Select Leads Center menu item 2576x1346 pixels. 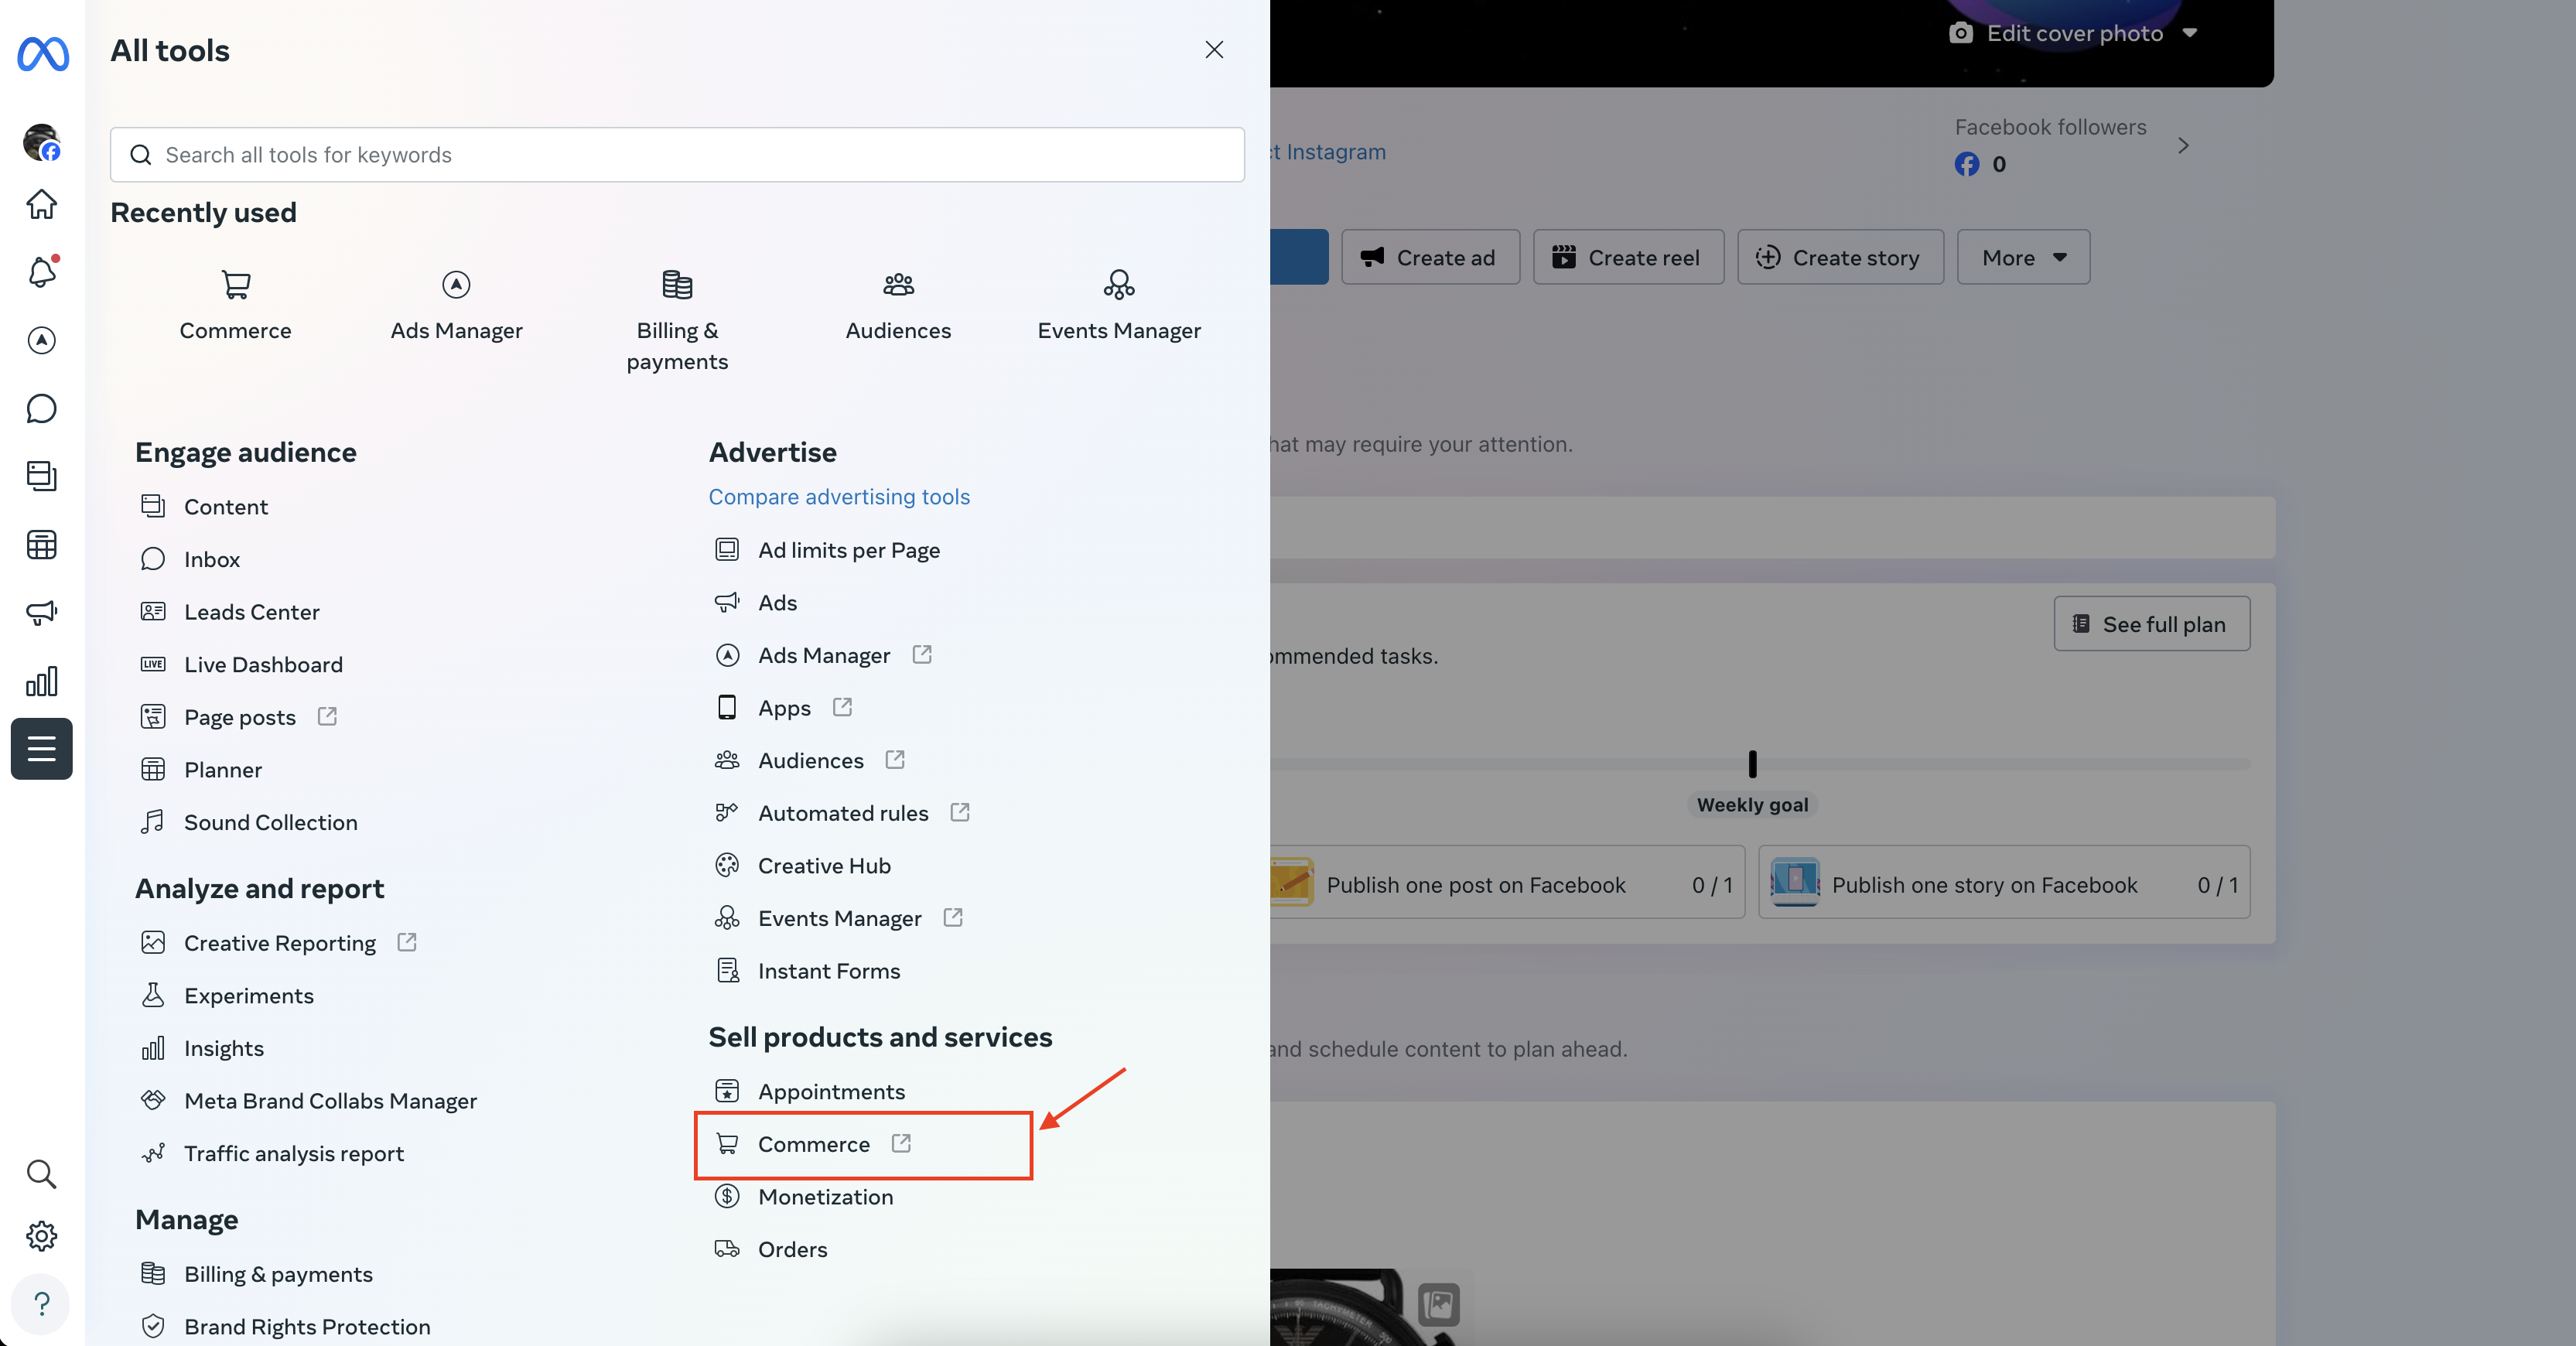251,612
